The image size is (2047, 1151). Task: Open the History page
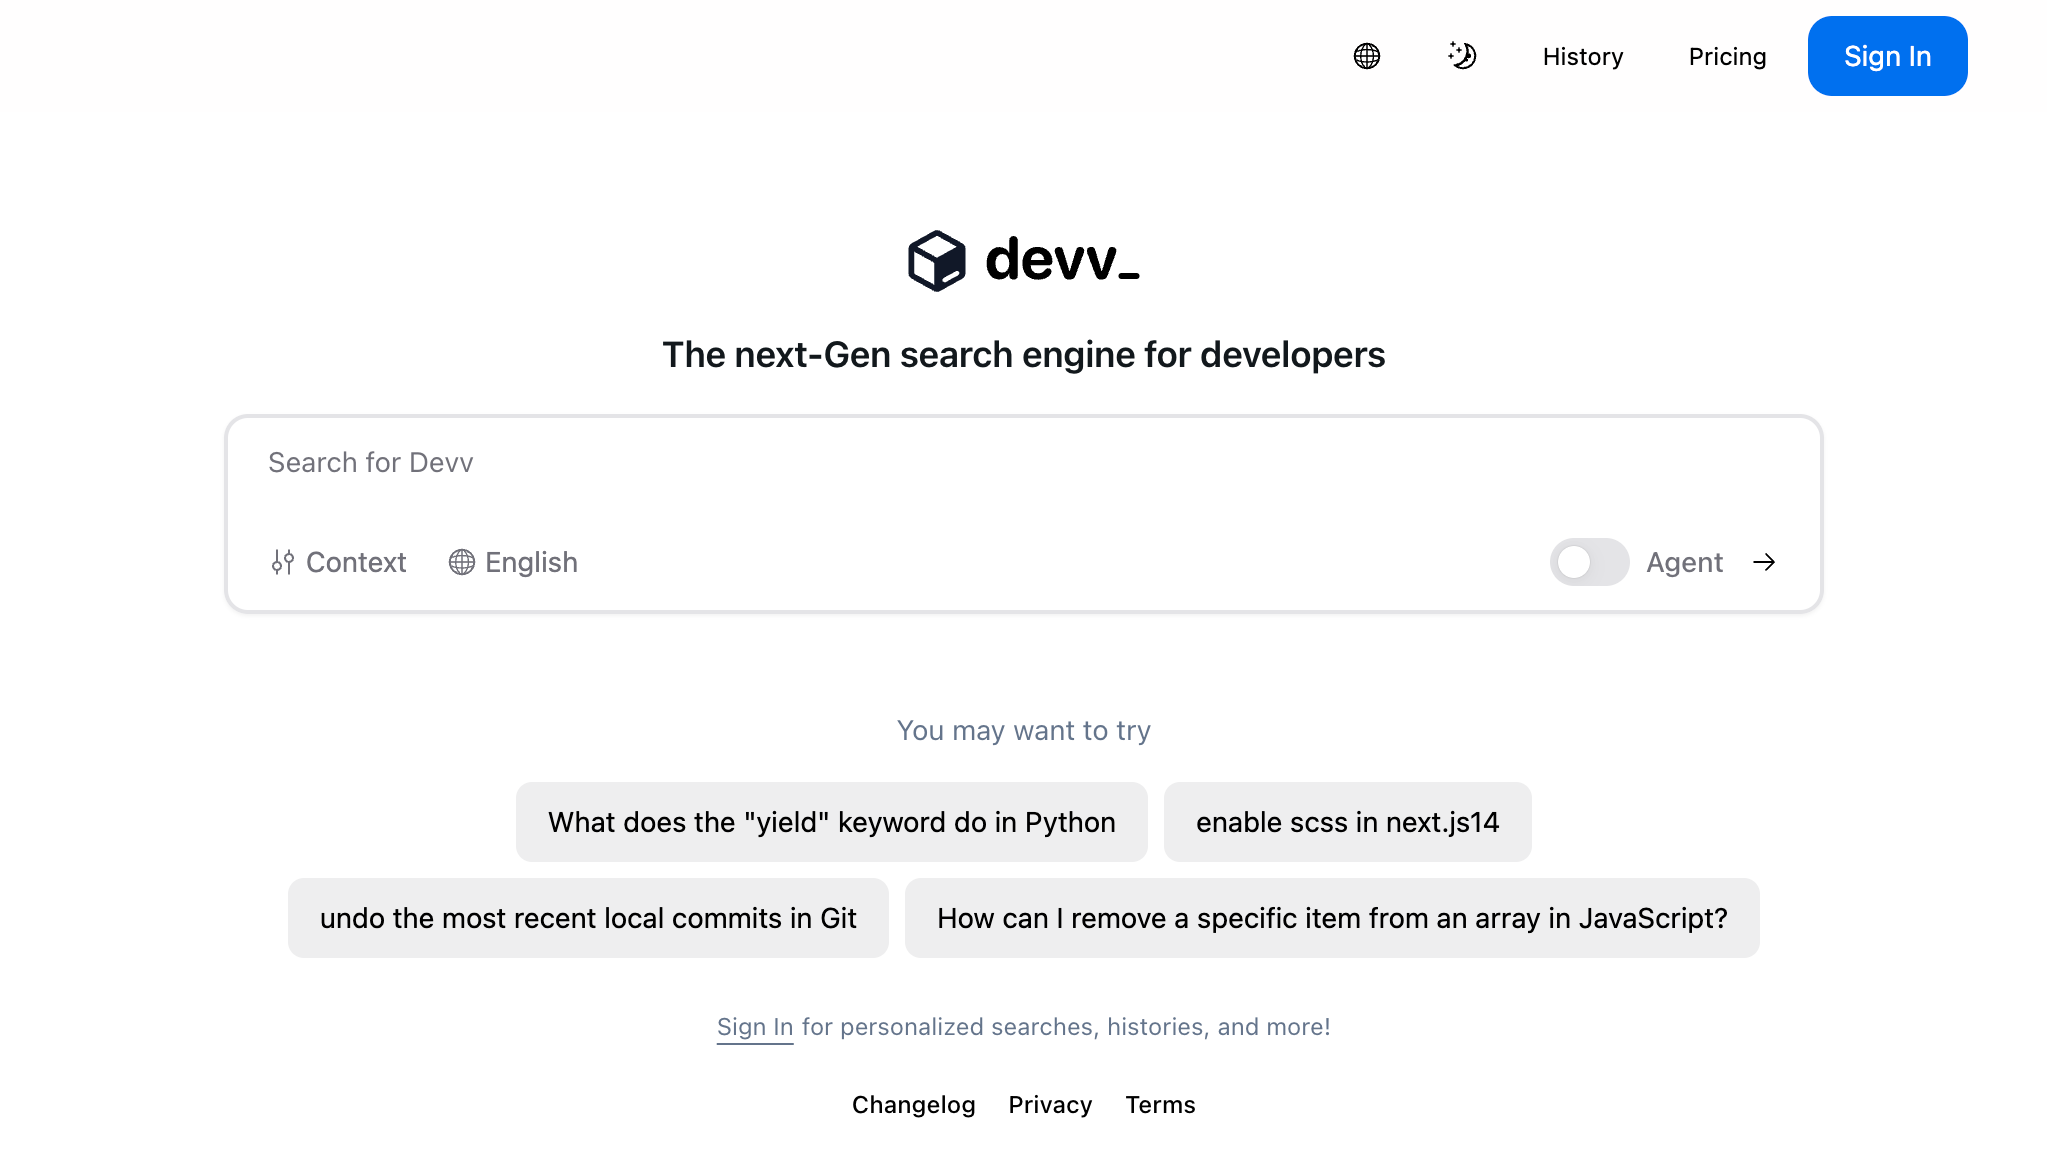tap(1582, 56)
